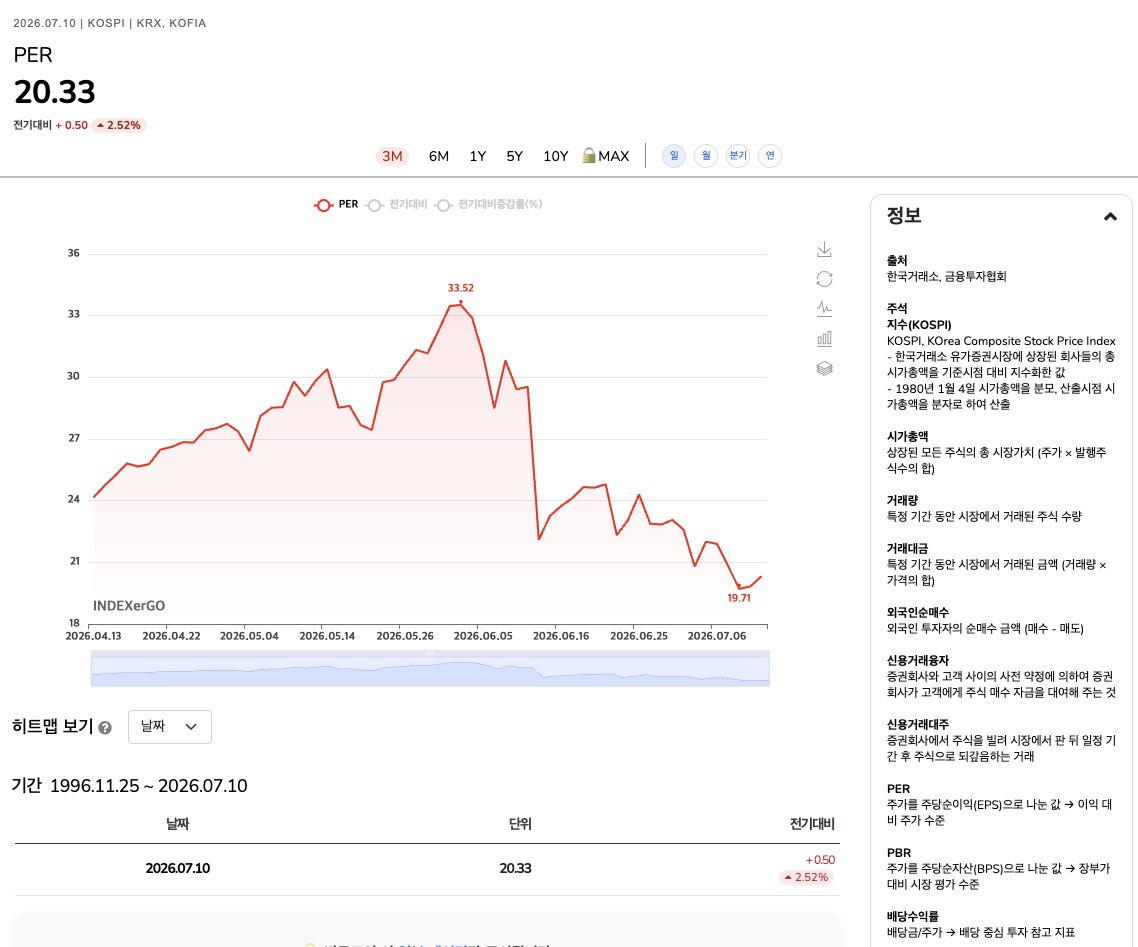
Task: Click the 거래량 info heading
Action: (x=902, y=500)
